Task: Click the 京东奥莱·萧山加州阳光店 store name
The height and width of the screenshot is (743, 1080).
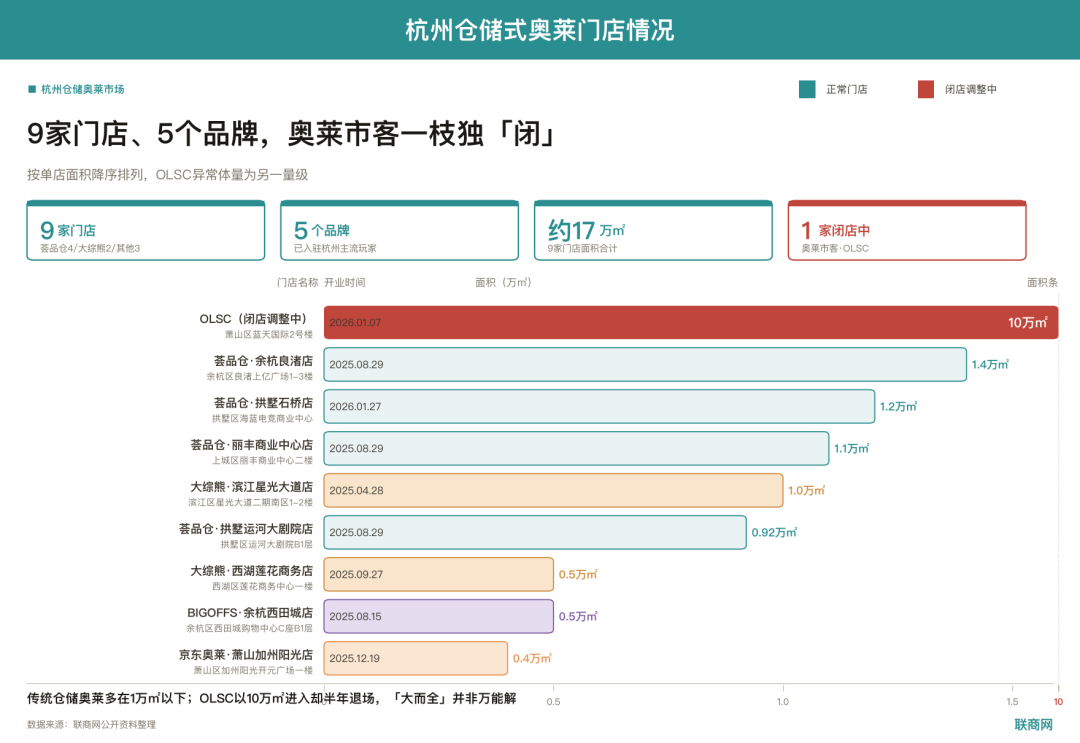Action: [246, 655]
